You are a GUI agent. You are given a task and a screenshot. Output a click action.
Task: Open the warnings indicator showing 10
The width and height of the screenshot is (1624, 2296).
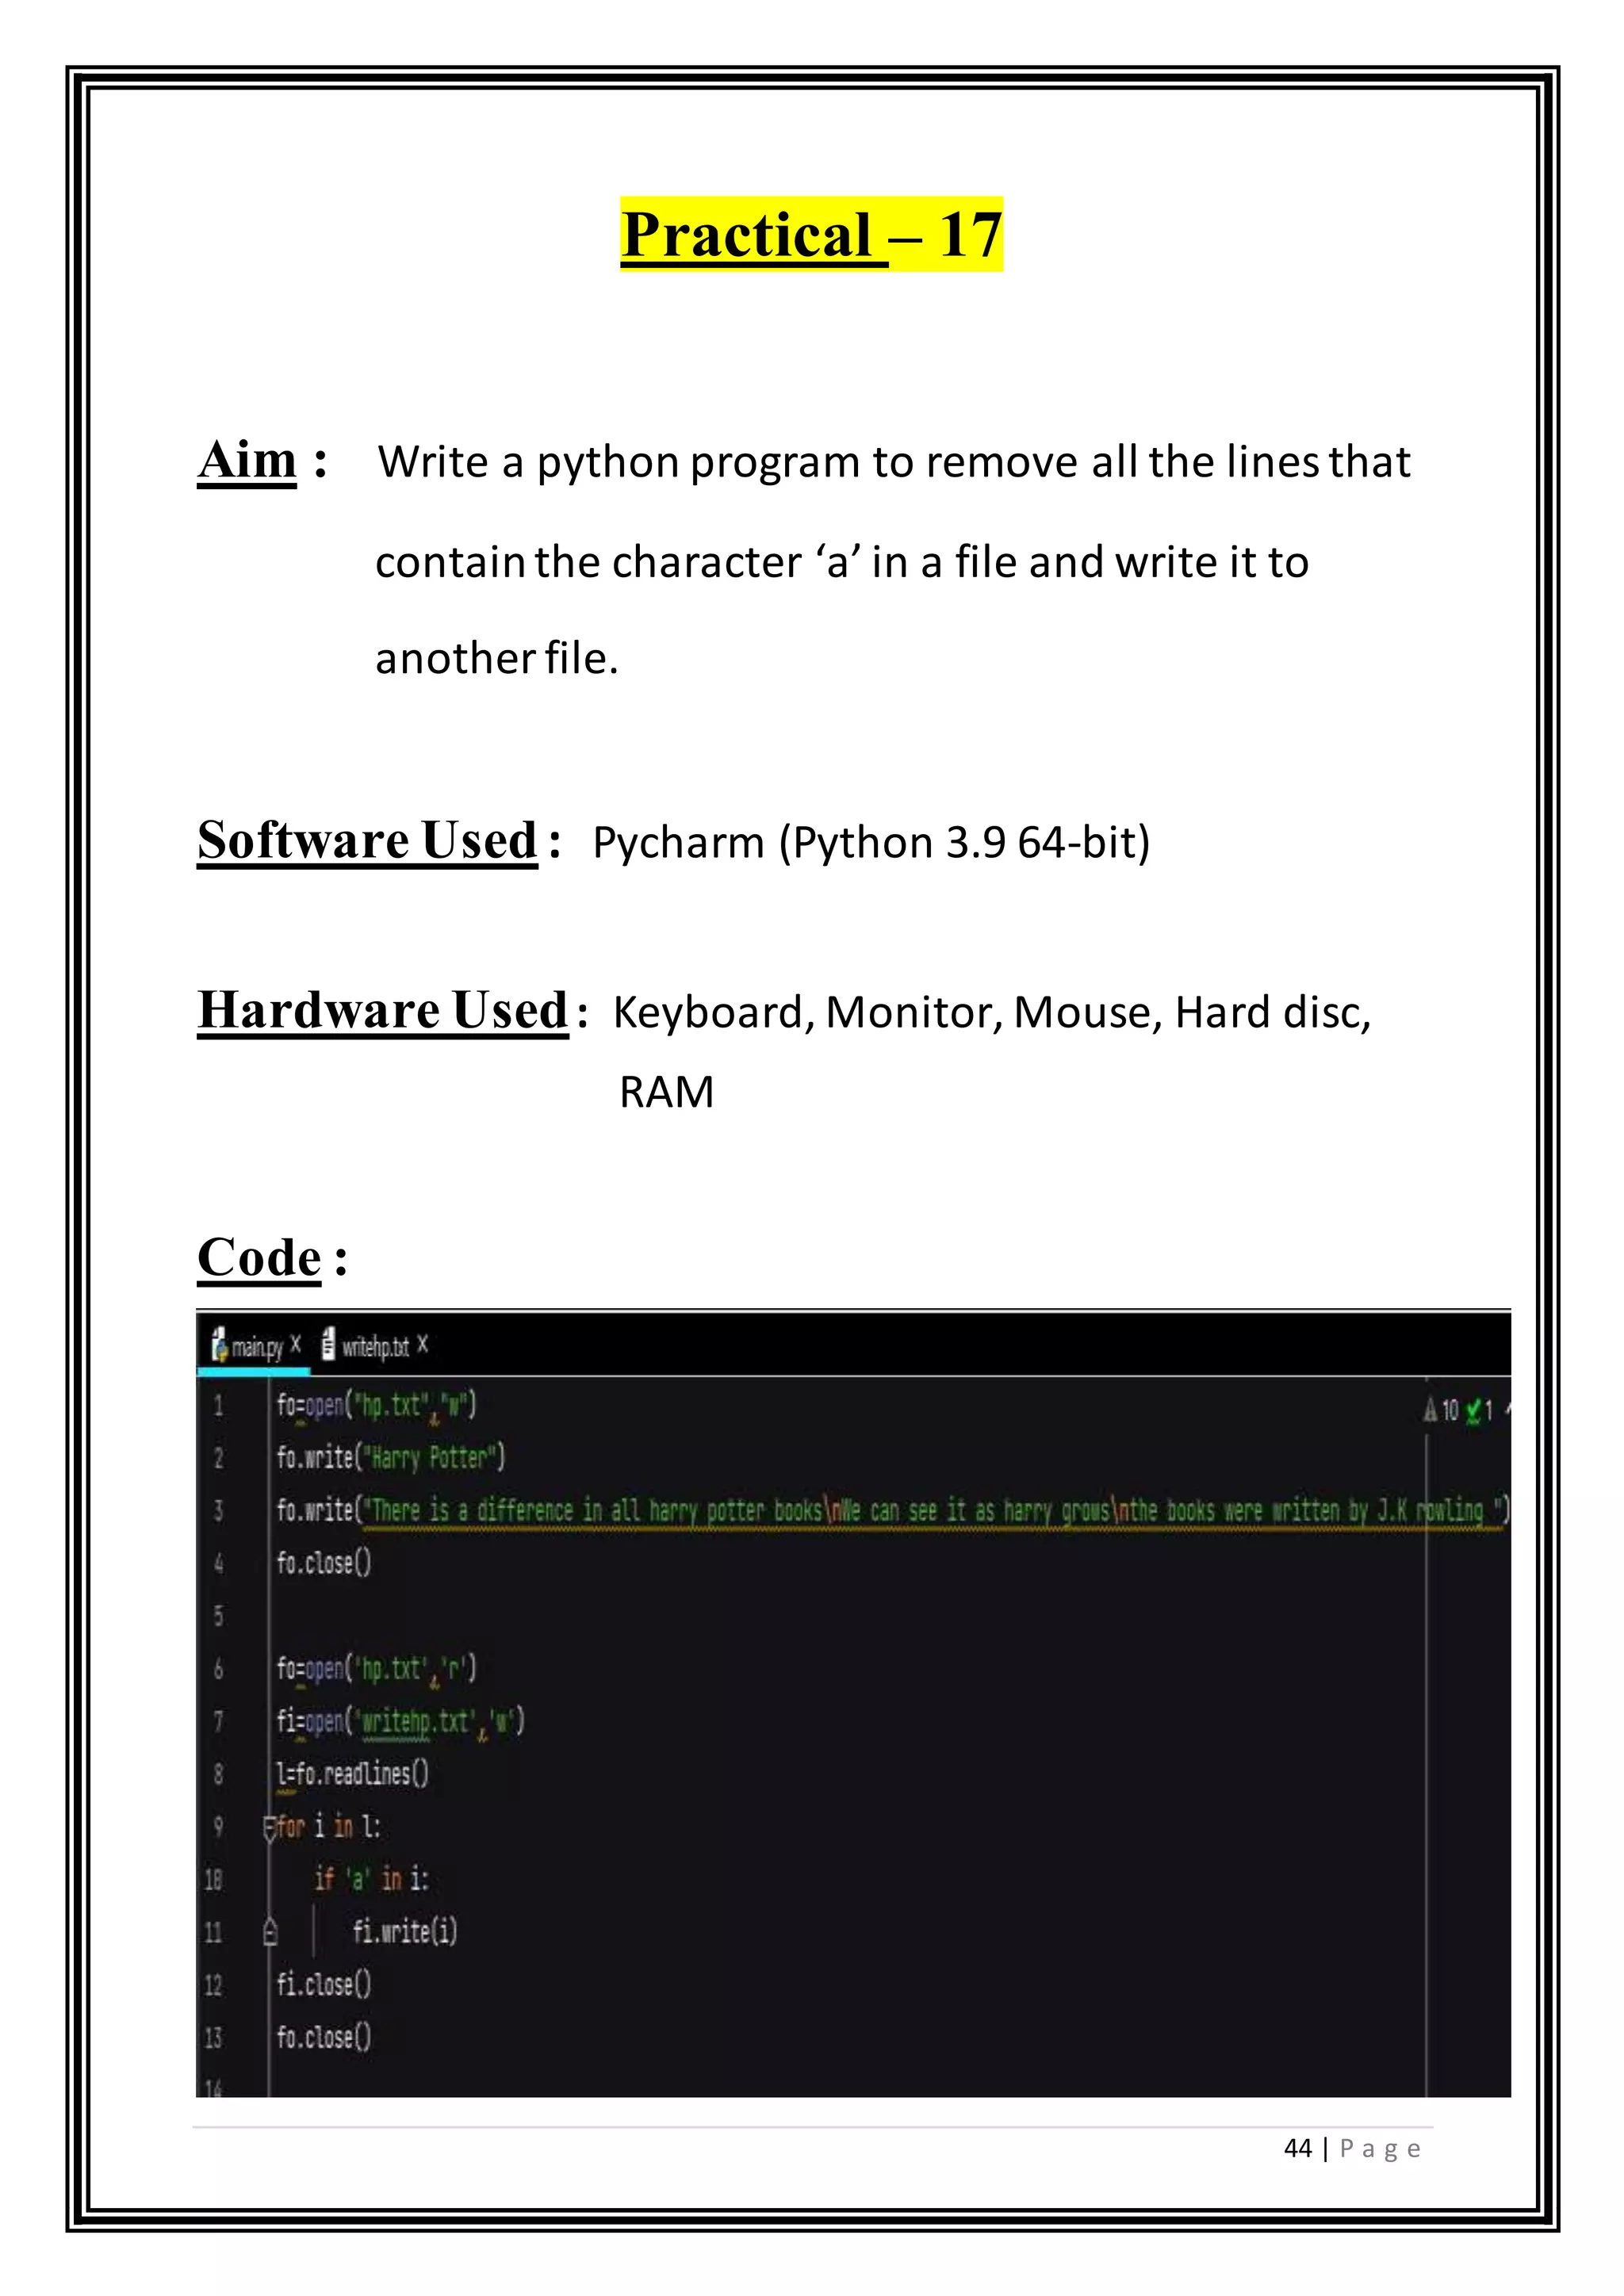pos(1441,1411)
